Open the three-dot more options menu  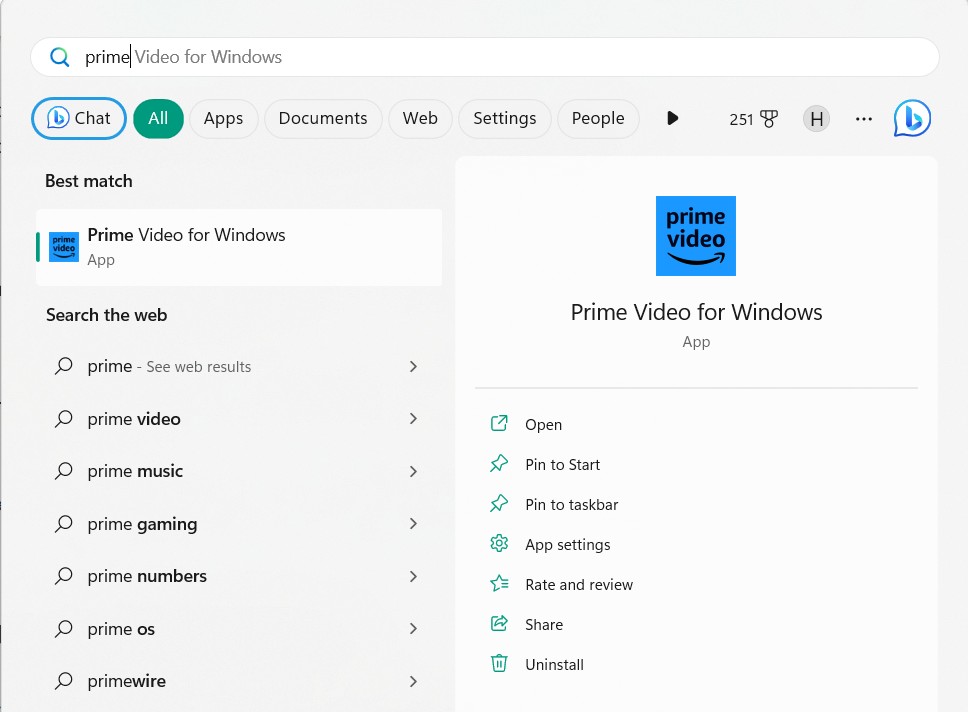coord(864,119)
